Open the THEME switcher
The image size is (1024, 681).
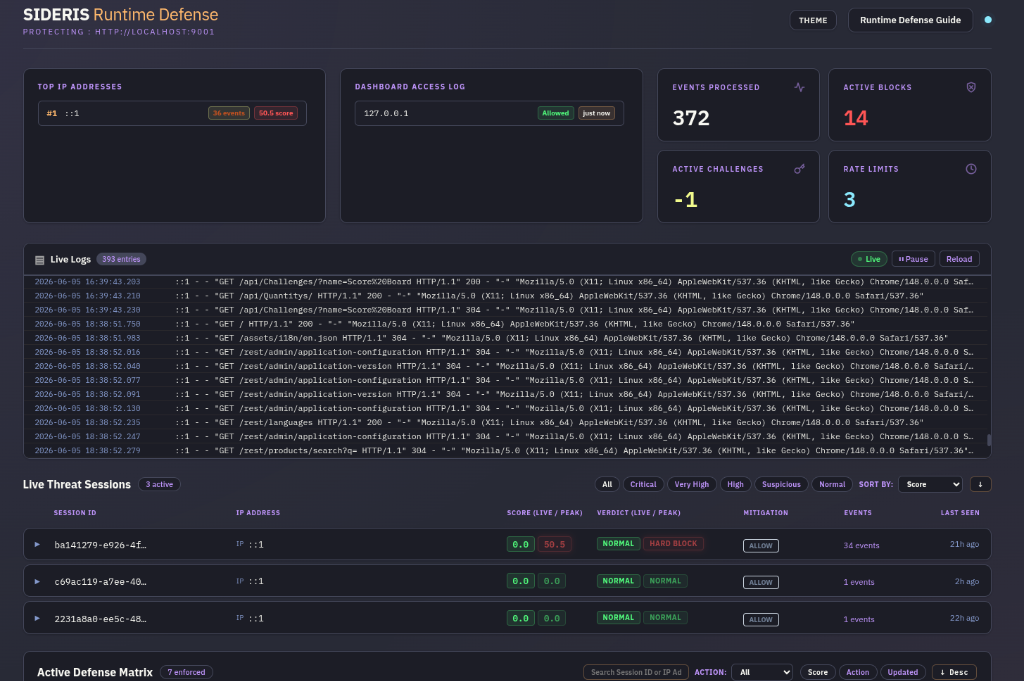813,20
